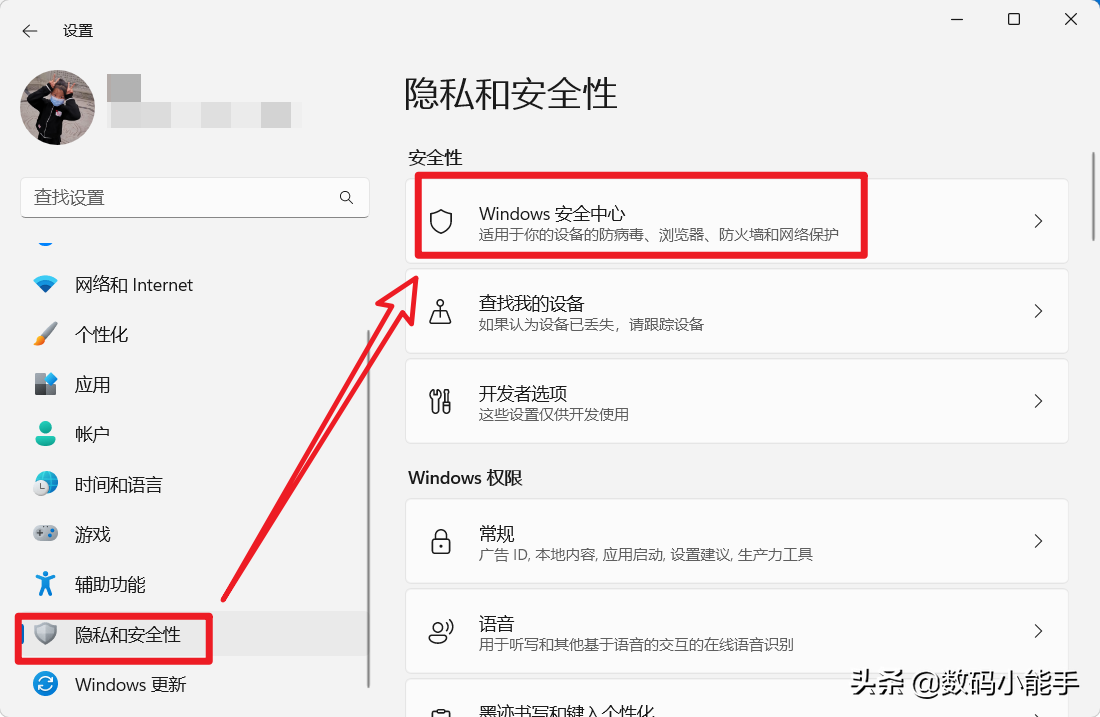Minimize the Settings window
The width and height of the screenshot is (1100, 717).
click(957, 20)
